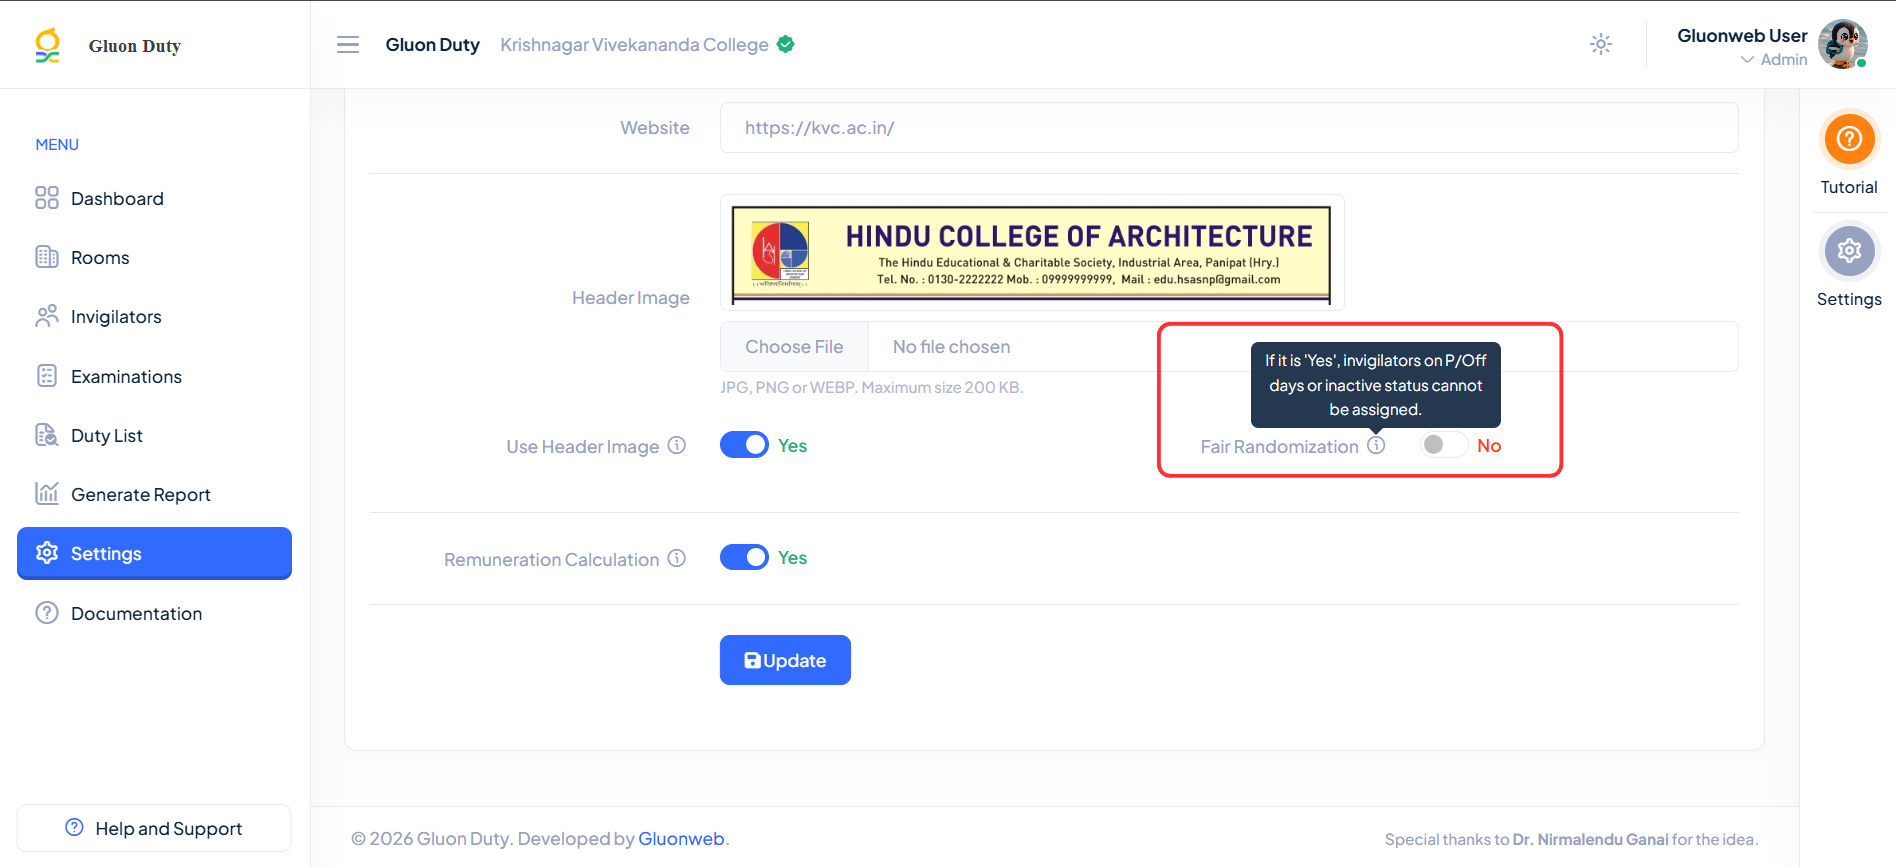Click the user avatar picture
Screen dimensions: 1896x867
[1842, 44]
